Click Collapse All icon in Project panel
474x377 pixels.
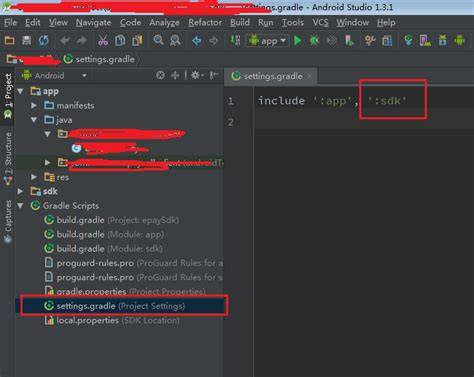[x=175, y=75]
